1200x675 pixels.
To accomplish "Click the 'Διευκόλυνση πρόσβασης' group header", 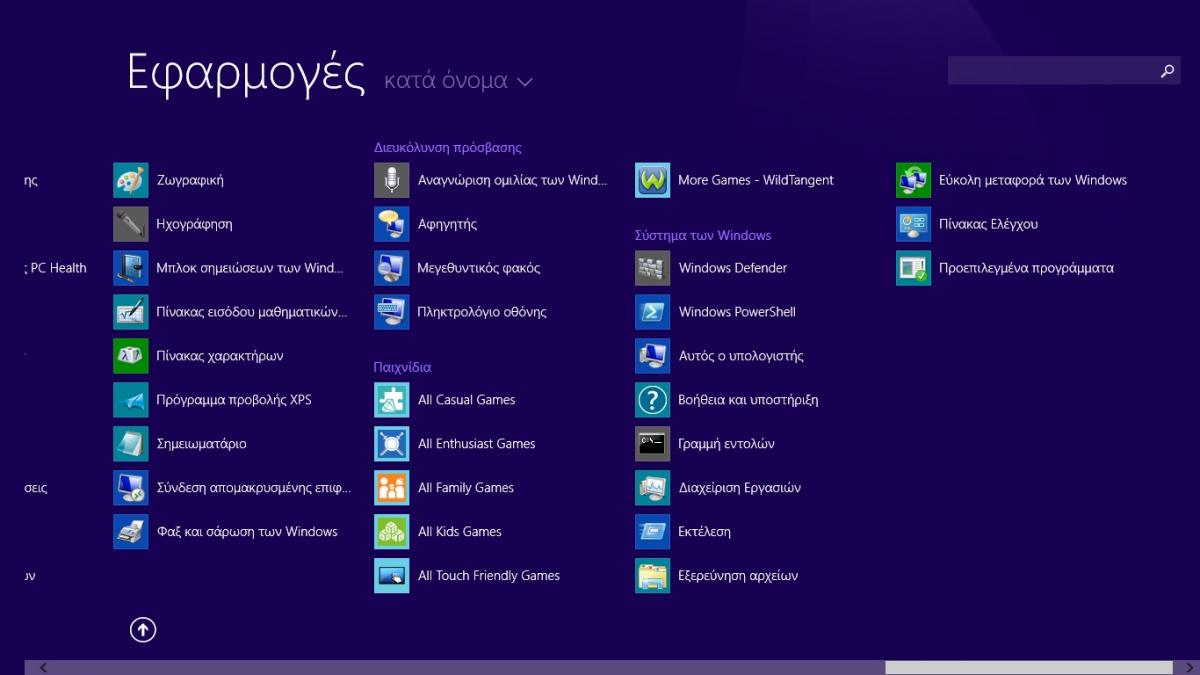I will (x=448, y=147).
